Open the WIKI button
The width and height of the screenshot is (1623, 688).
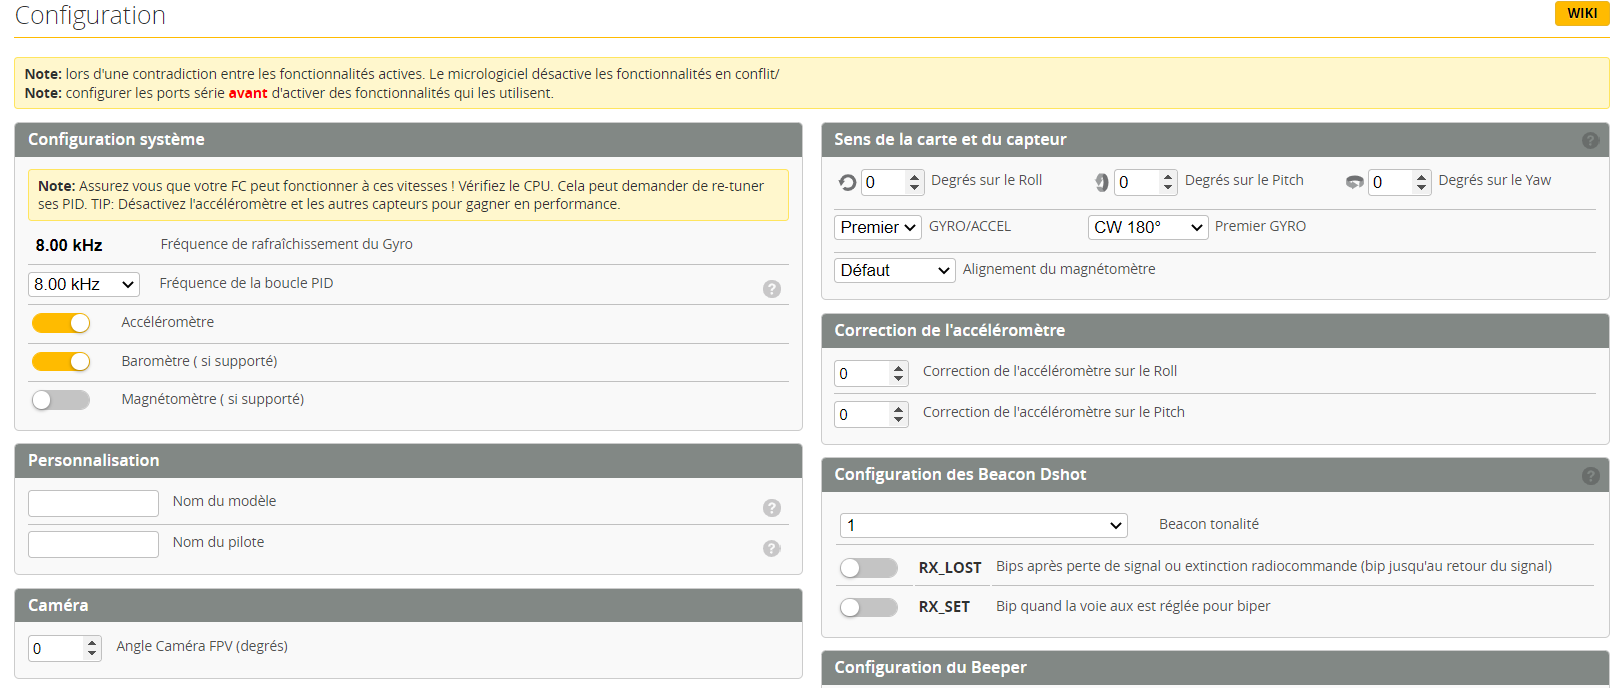(1581, 13)
